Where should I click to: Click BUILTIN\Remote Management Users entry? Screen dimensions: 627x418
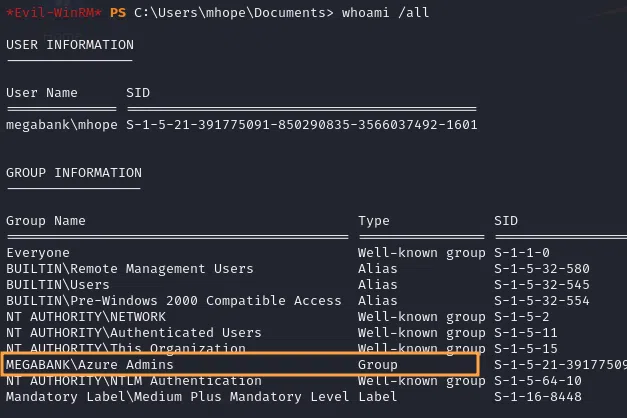[129, 269]
